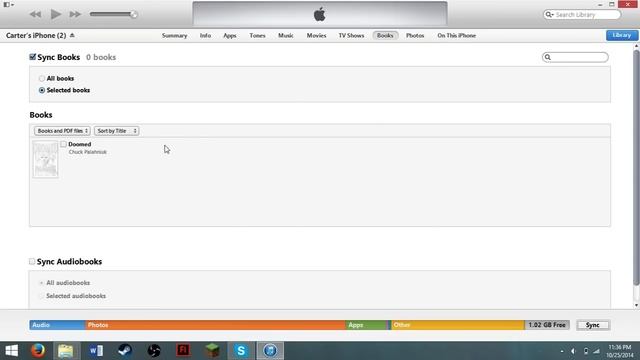Click the rewind playback button

[x=36, y=14]
